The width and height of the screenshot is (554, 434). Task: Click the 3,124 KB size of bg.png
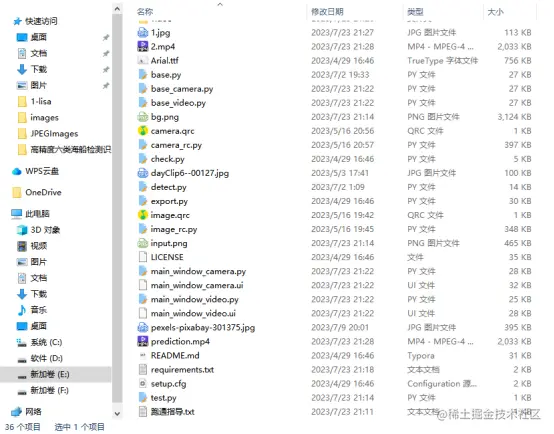pyautogui.click(x=514, y=117)
